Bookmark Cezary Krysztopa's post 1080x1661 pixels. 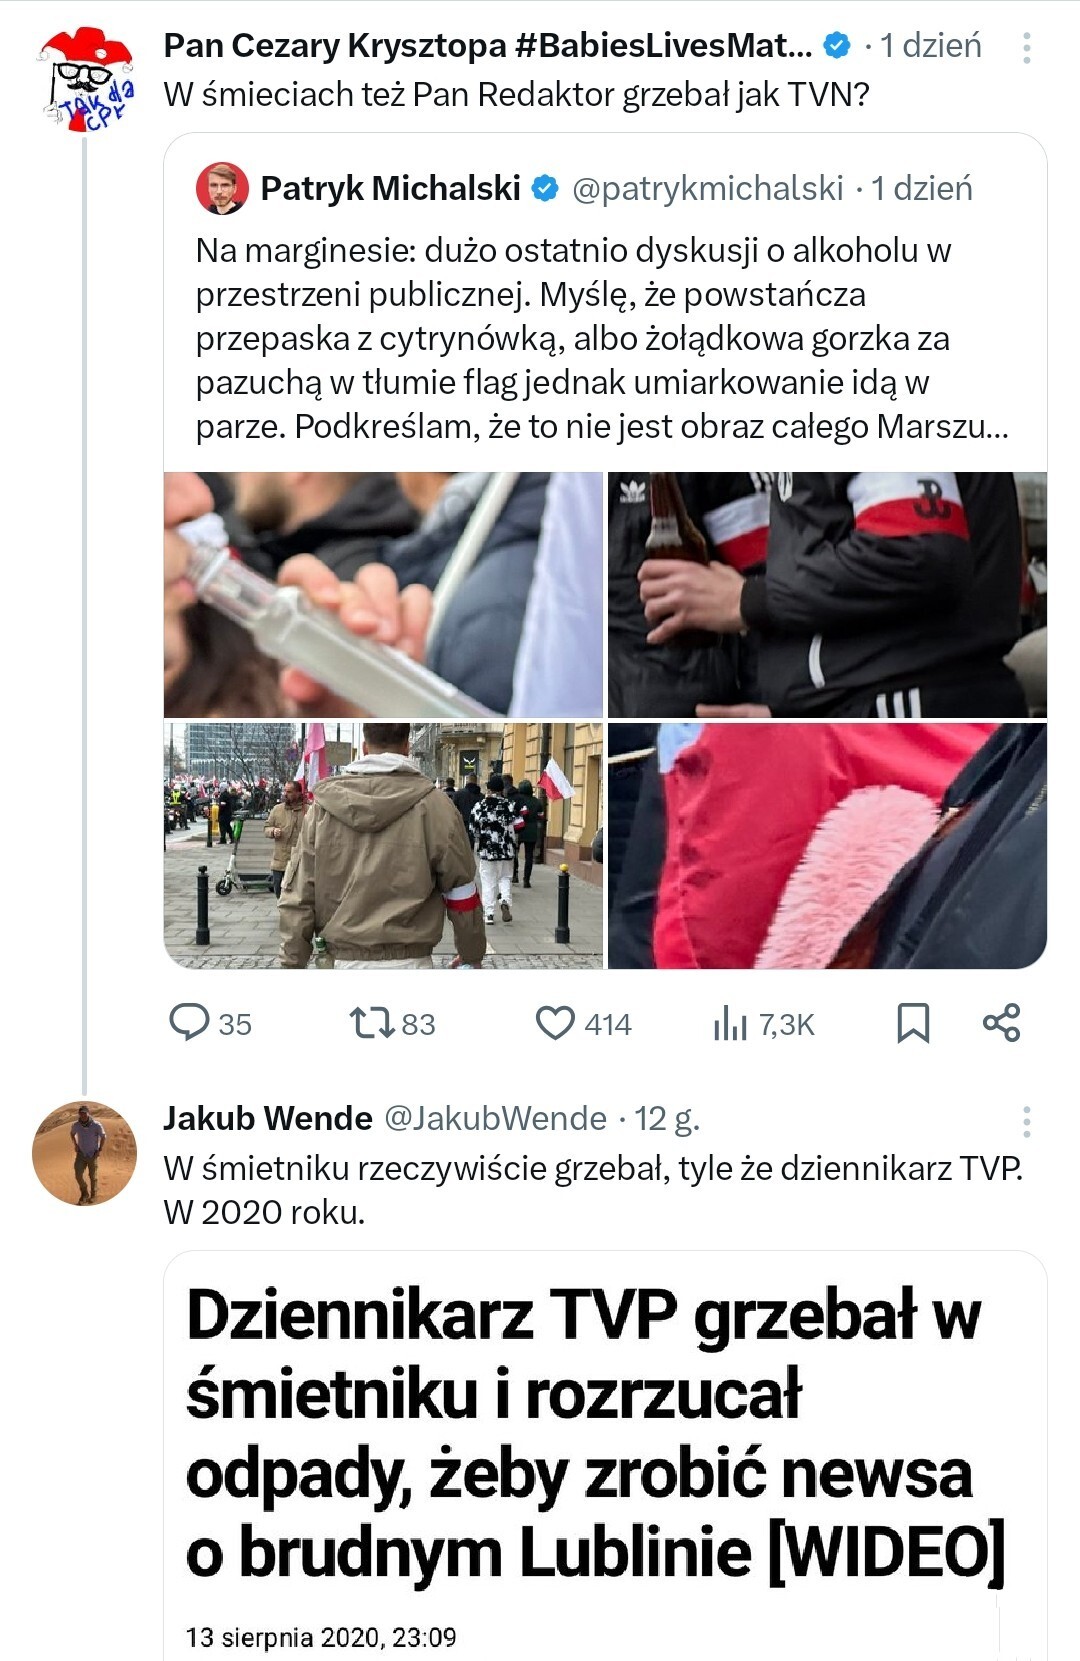click(913, 1023)
